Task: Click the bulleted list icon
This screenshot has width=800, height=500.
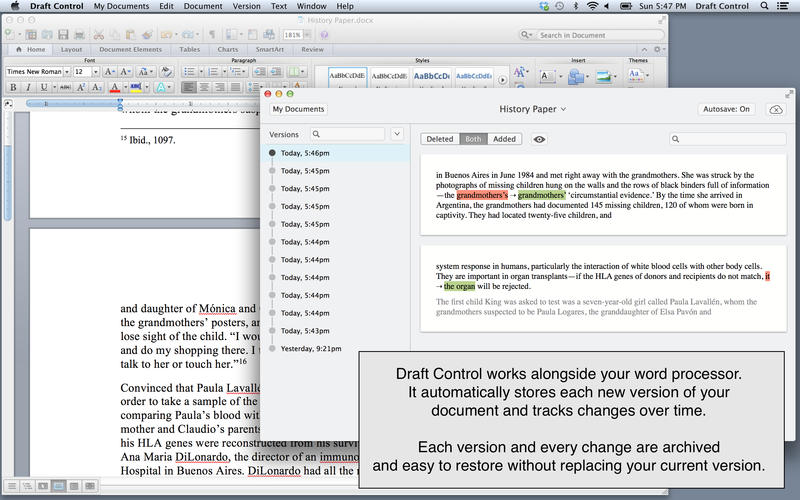Action: (x=189, y=72)
